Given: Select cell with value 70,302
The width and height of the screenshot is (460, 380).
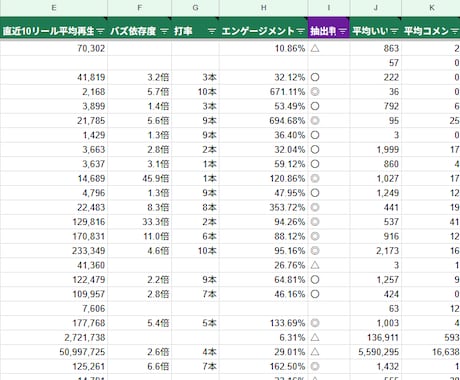Looking at the screenshot, I should (x=54, y=48).
